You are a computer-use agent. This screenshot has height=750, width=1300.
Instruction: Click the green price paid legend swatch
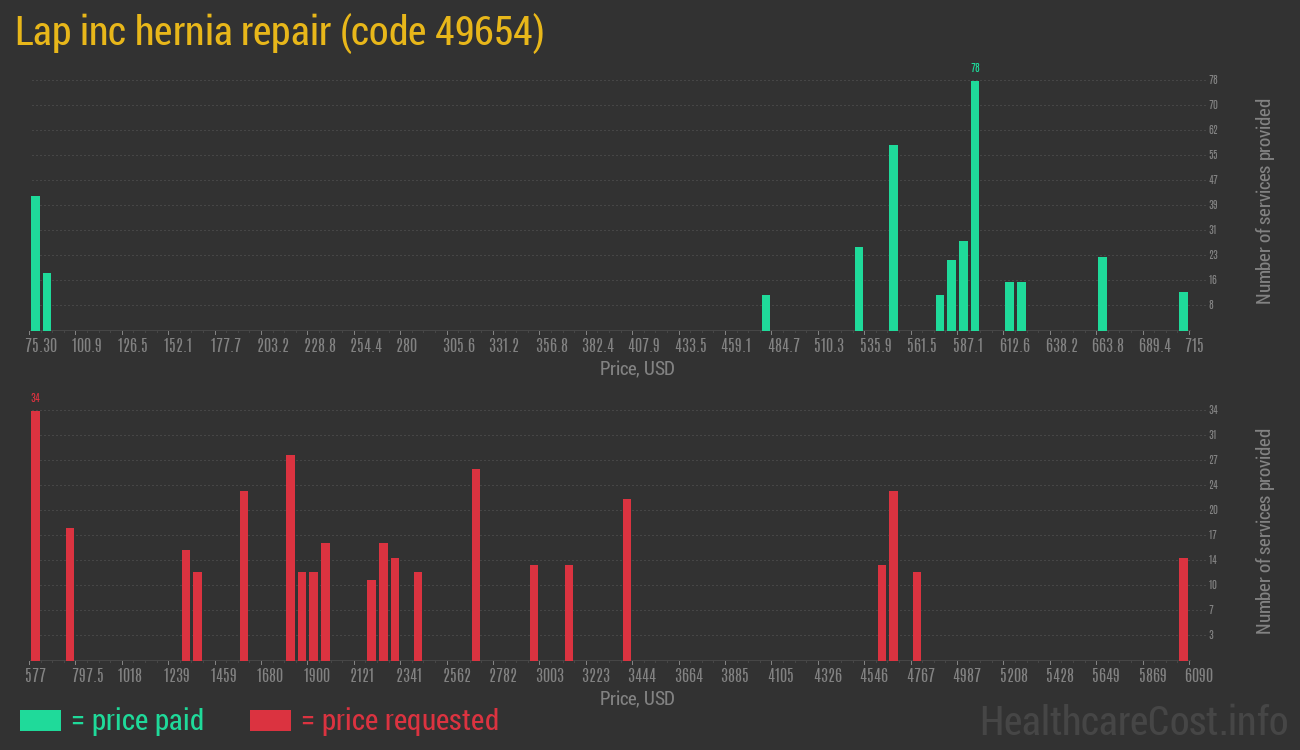click(x=40, y=720)
